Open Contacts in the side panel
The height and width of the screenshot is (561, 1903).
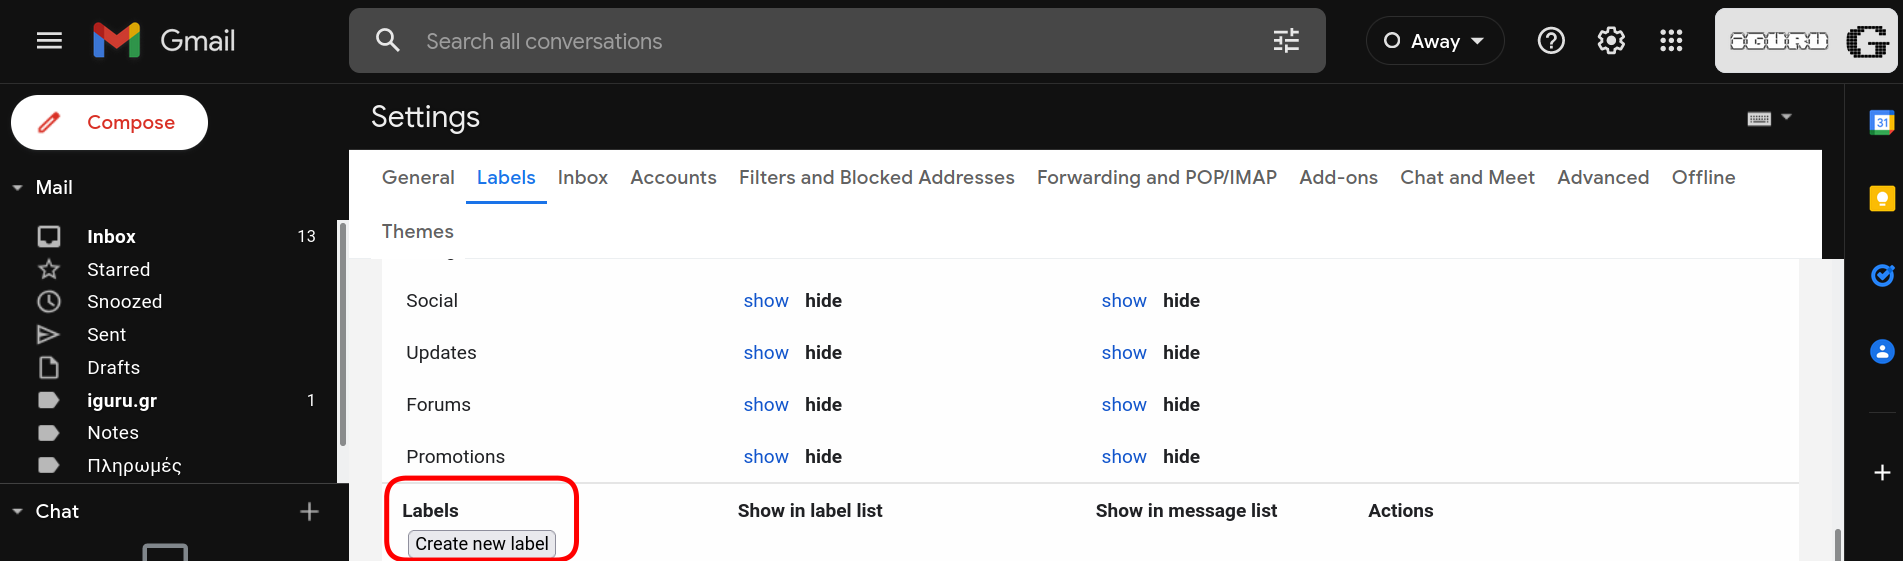coord(1882,351)
